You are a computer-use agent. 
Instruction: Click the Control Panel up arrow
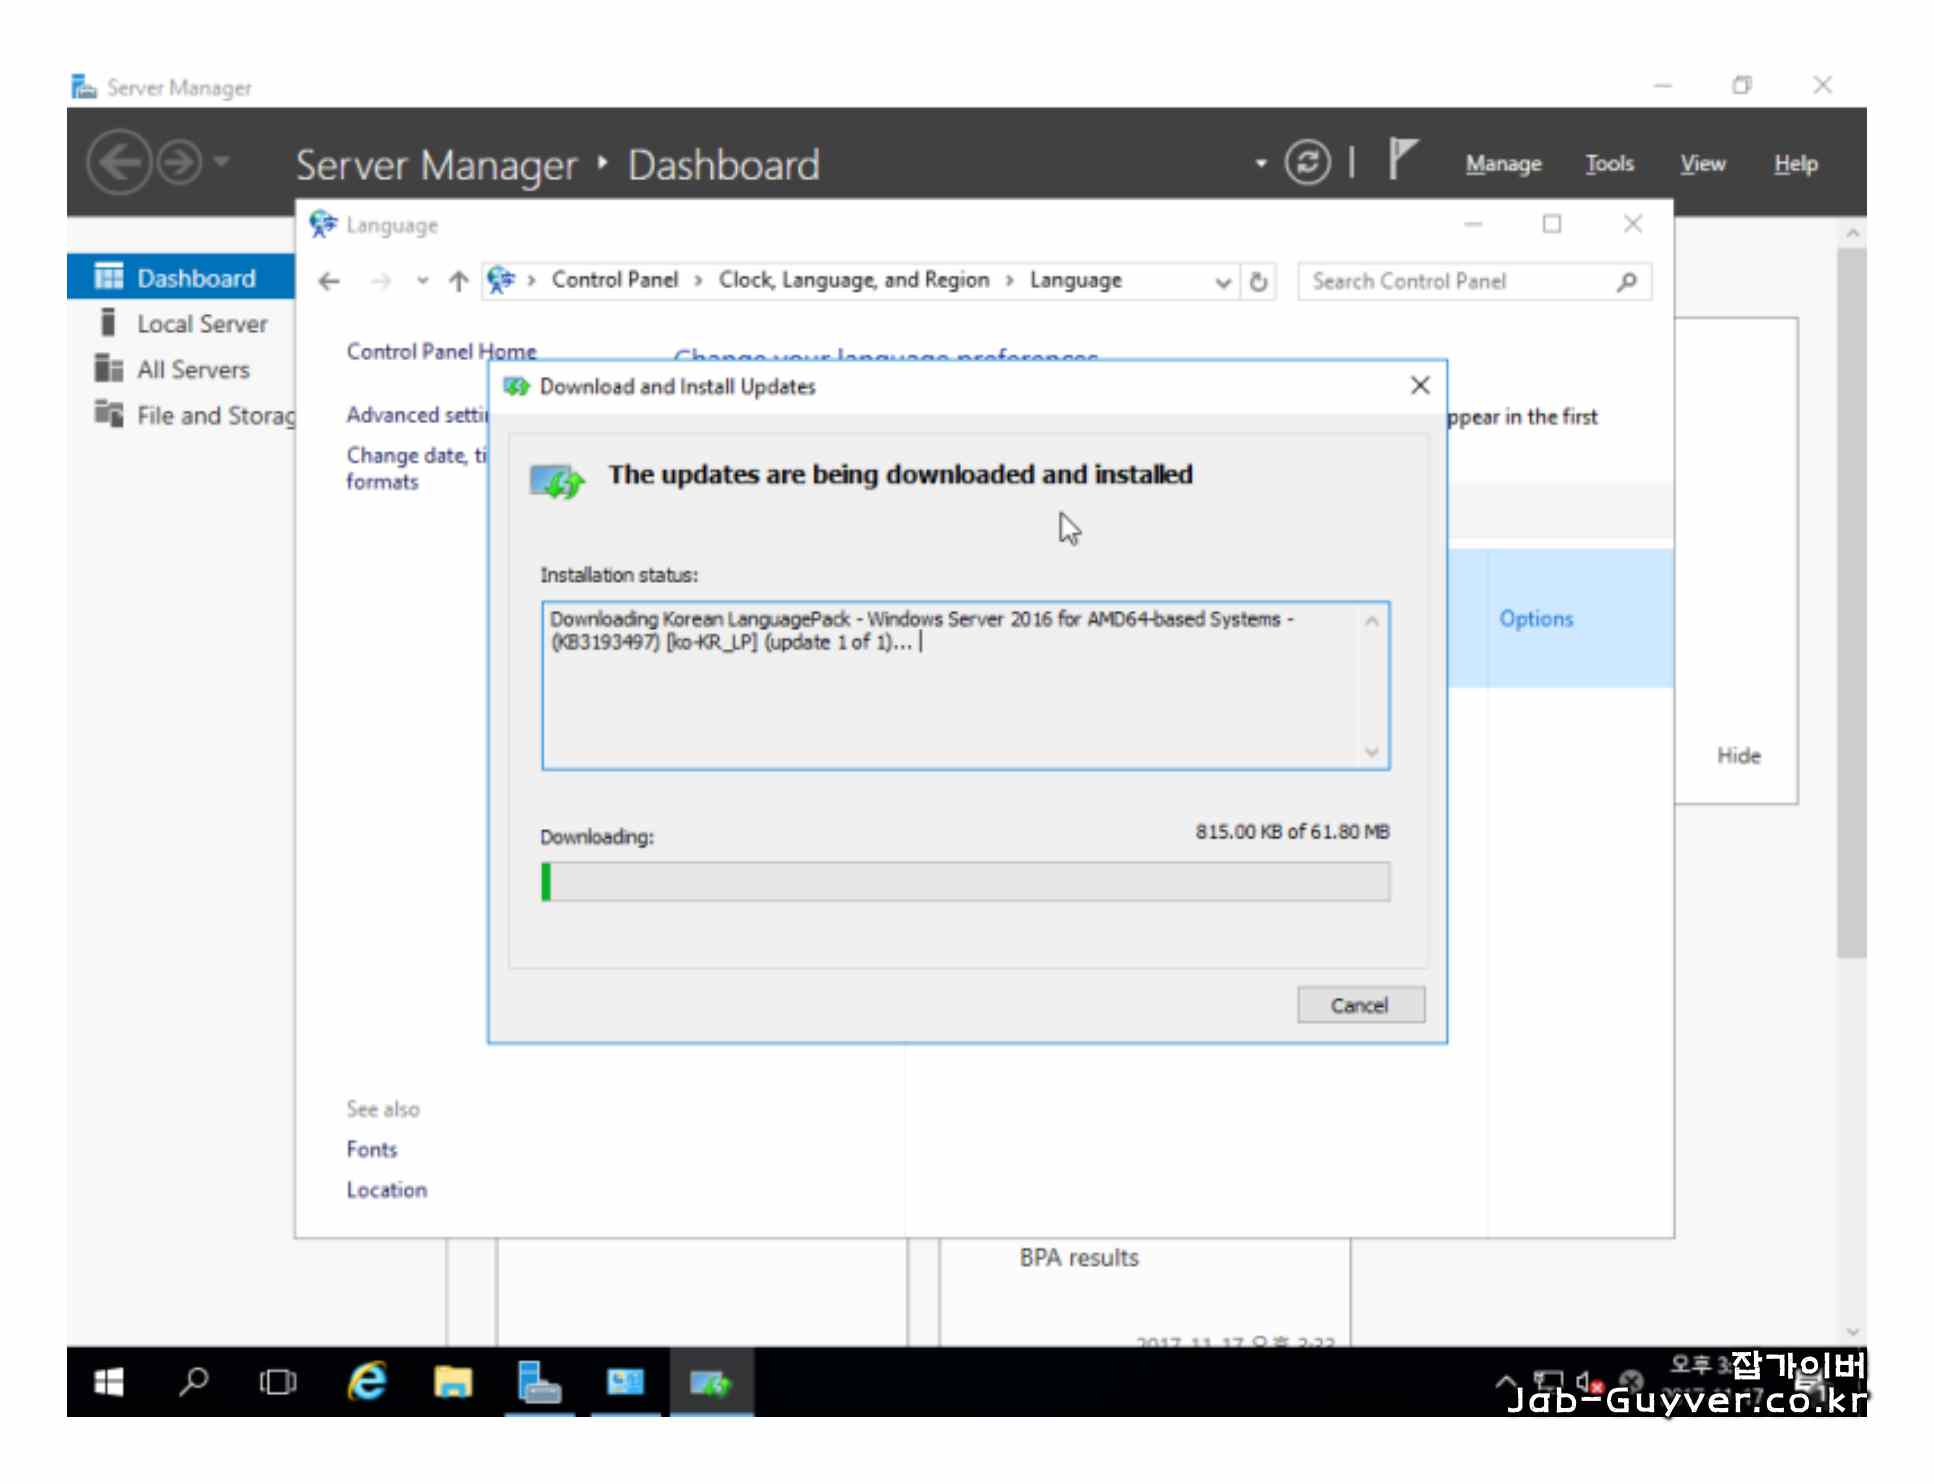[458, 282]
